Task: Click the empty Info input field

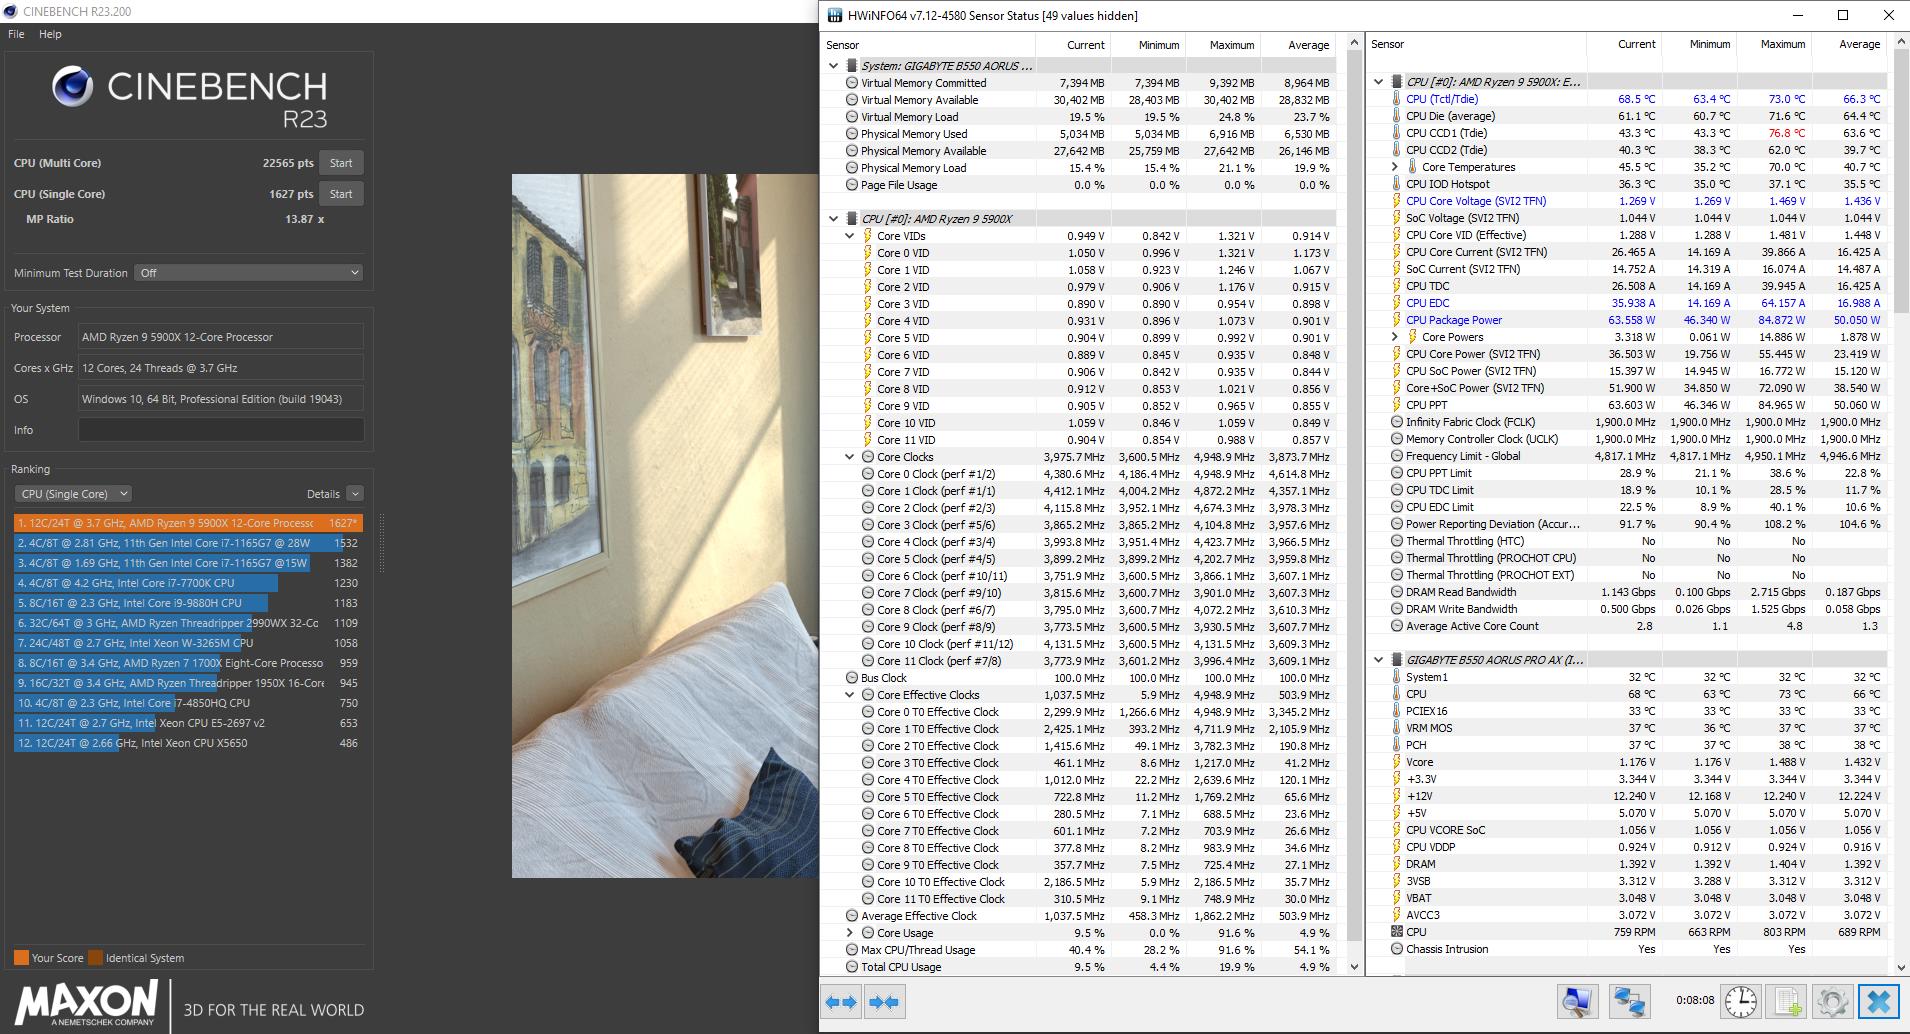Action: pyautogui.click(x=221, y=430)
